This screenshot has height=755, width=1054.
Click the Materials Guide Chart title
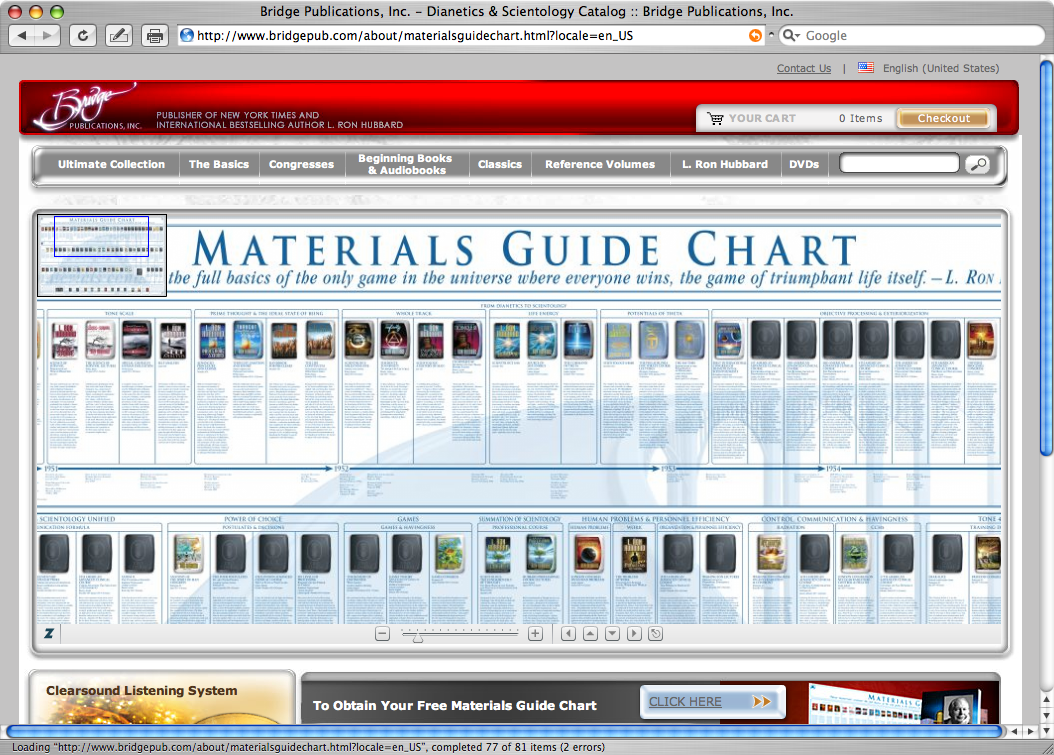coord(524,250)
